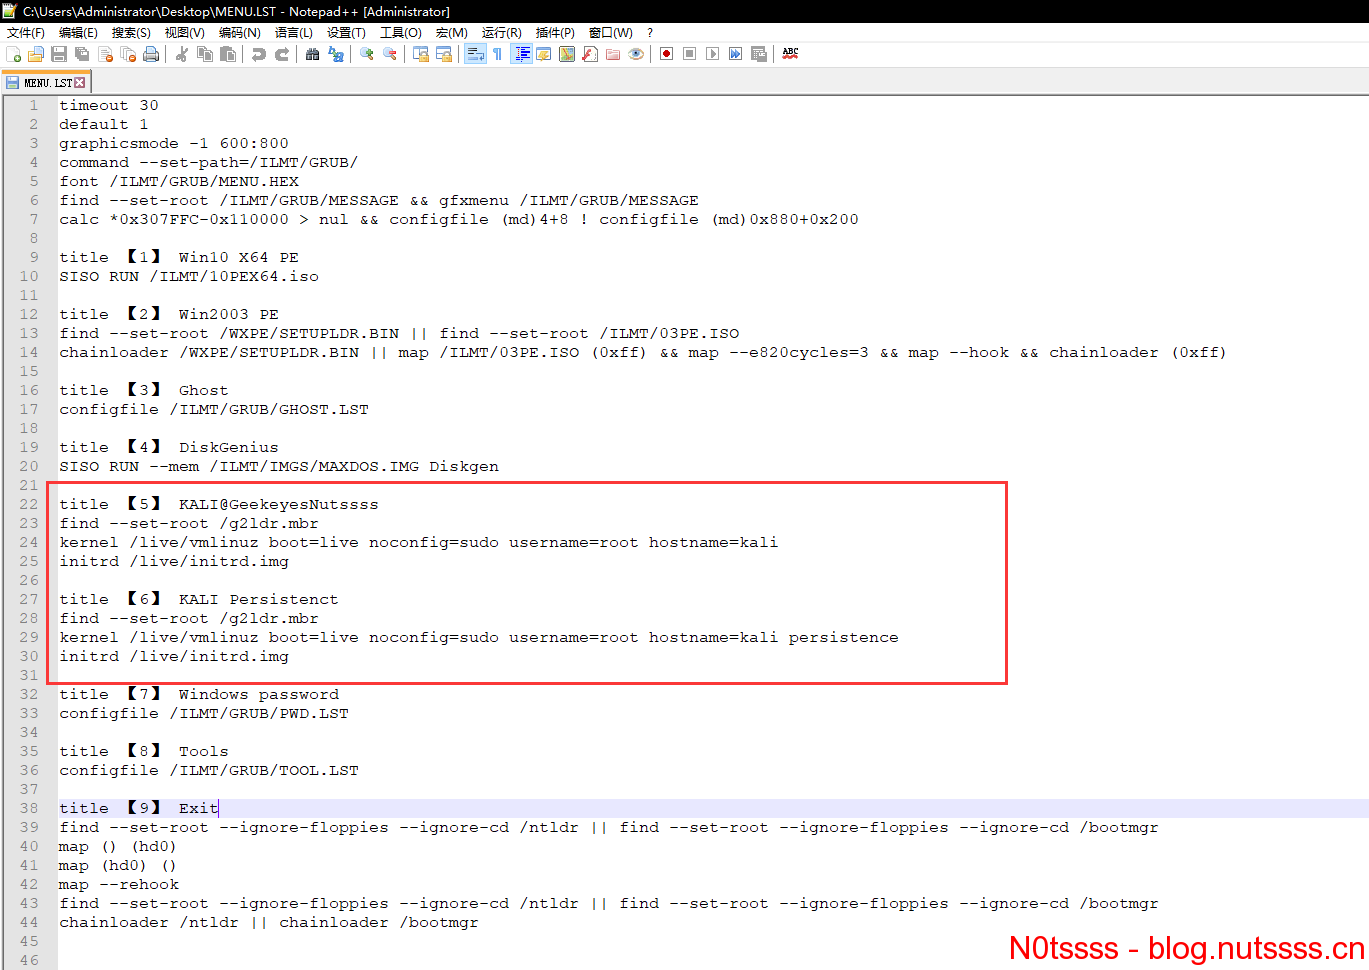Show the Function List panel icon
Screen dimensions: 1369x970
pyautogui.click(x=590, y=54)
